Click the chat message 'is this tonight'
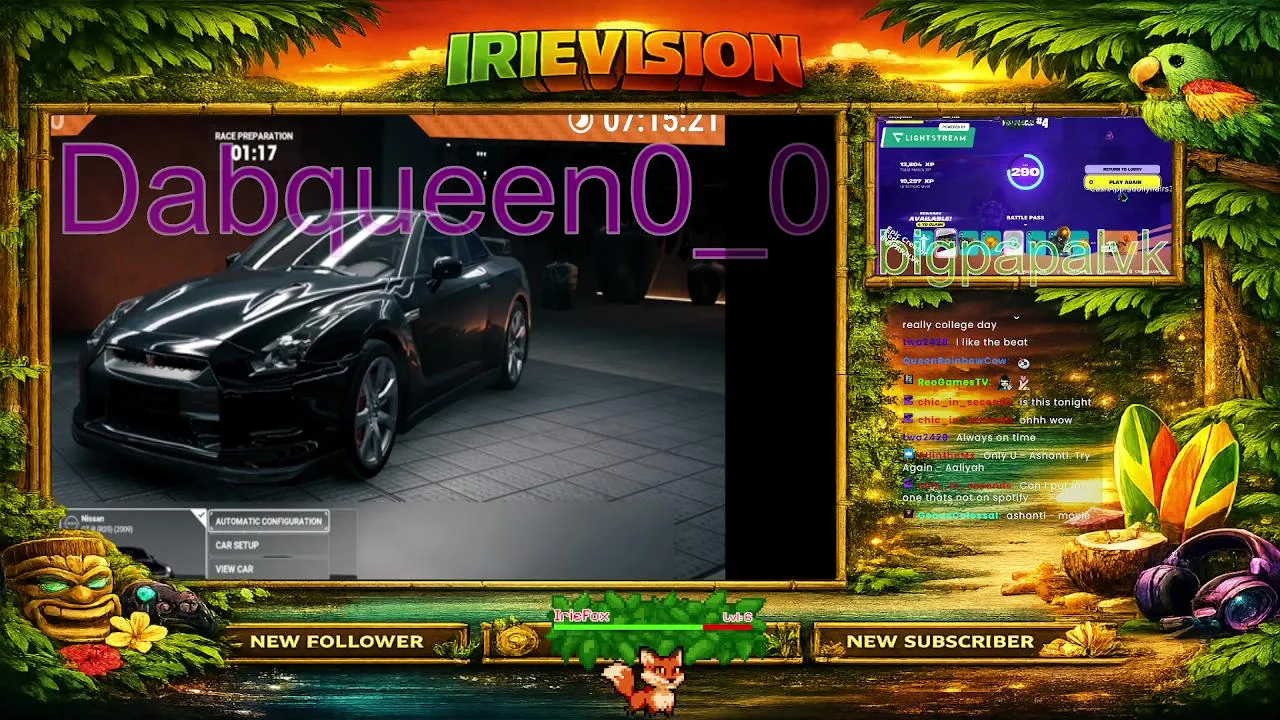 [x=1055, y=402]
